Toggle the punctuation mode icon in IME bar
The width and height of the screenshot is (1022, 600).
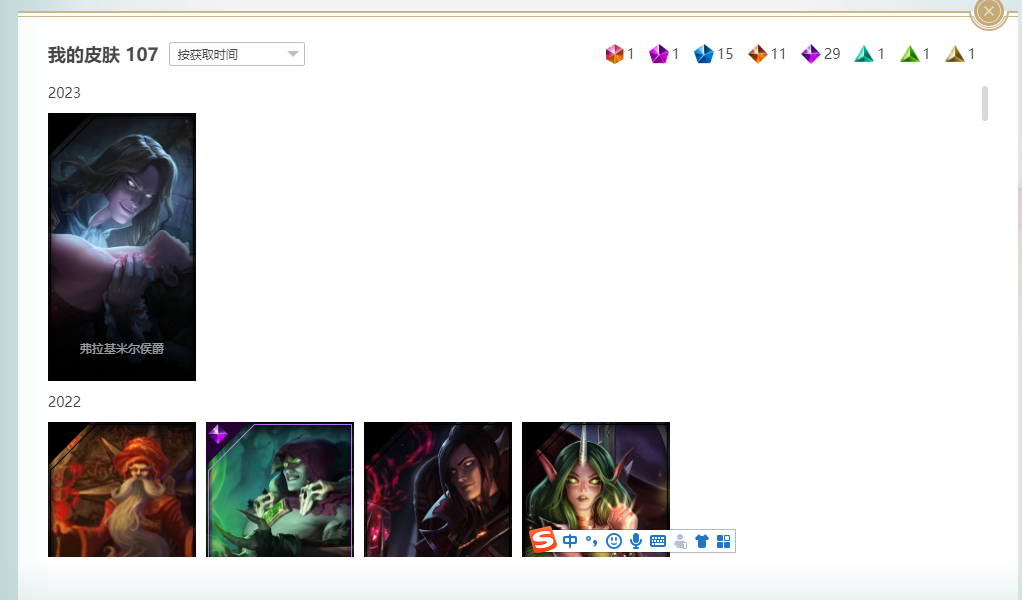pyautogui.click(x=592, y=541)
